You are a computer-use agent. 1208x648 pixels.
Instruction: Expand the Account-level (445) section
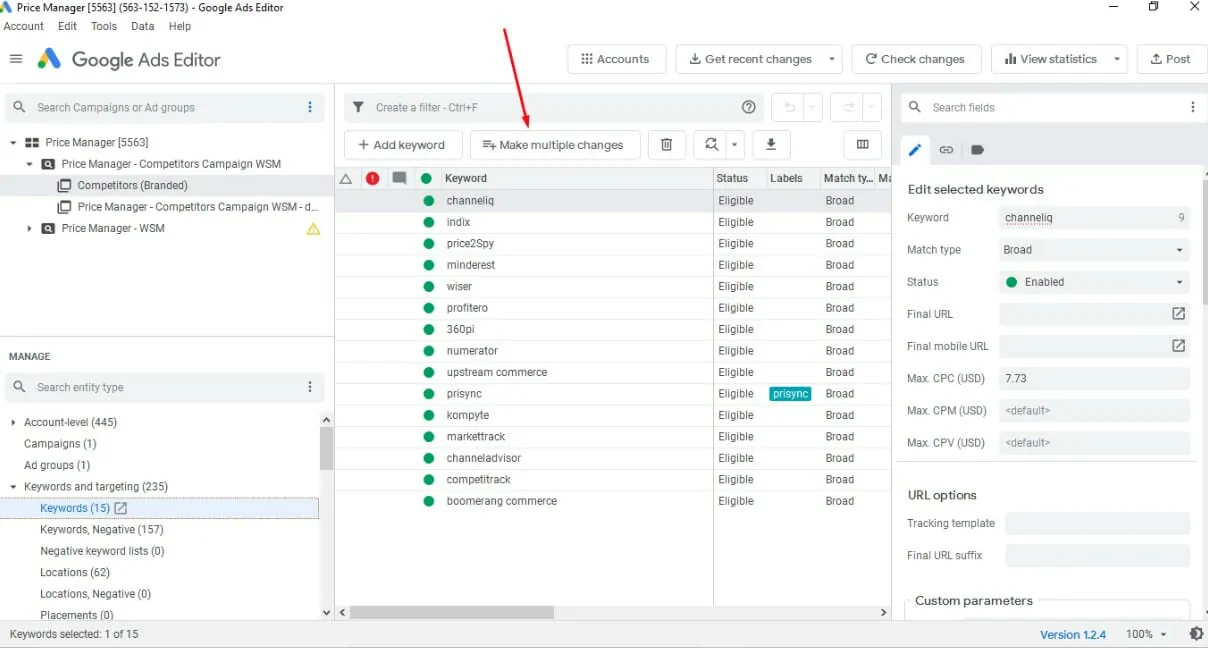click(x=13, y=423)
